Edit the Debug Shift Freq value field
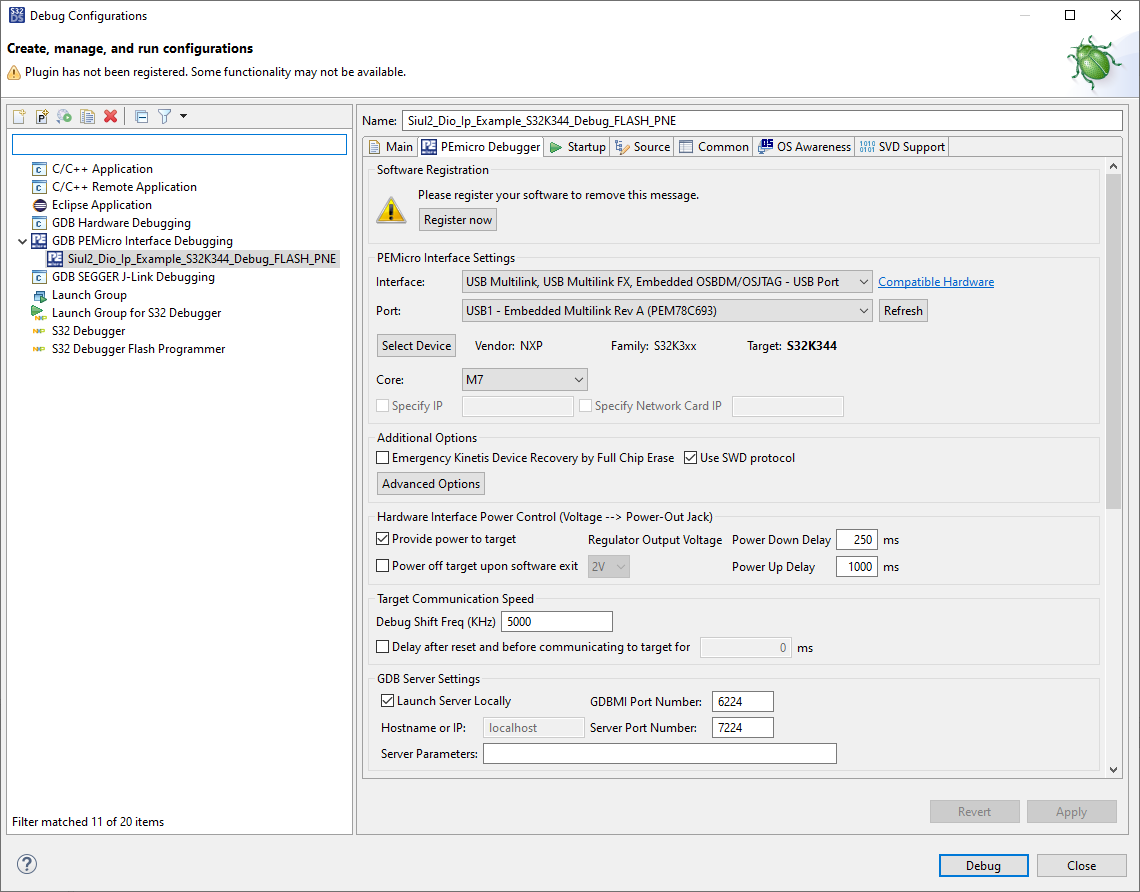1140x892 pixels. (x=556, y=621)
